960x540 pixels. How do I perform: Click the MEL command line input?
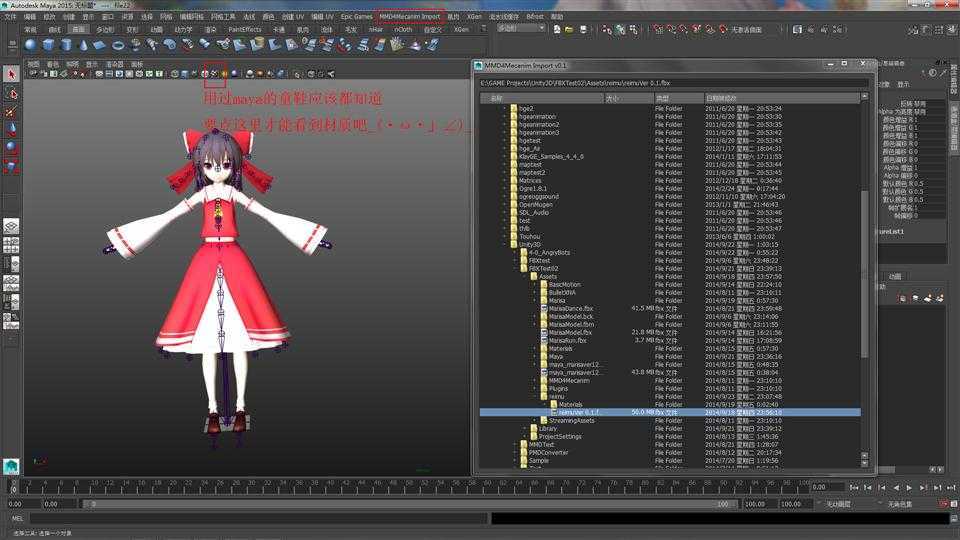pos(258,519)
